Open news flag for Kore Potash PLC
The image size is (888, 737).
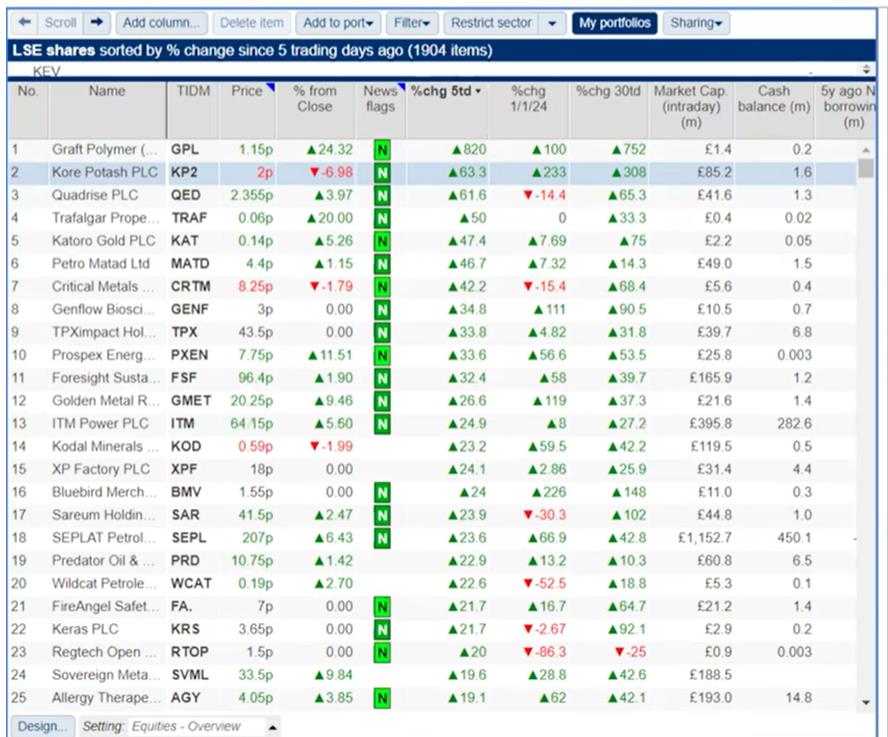[382, 173]
